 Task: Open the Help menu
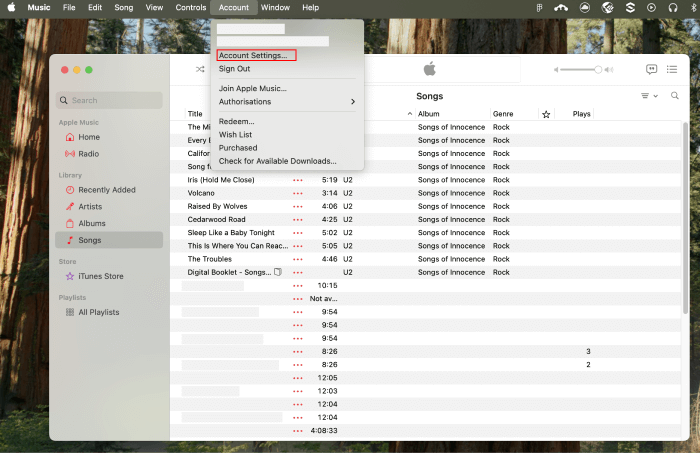tap(310, 7)
